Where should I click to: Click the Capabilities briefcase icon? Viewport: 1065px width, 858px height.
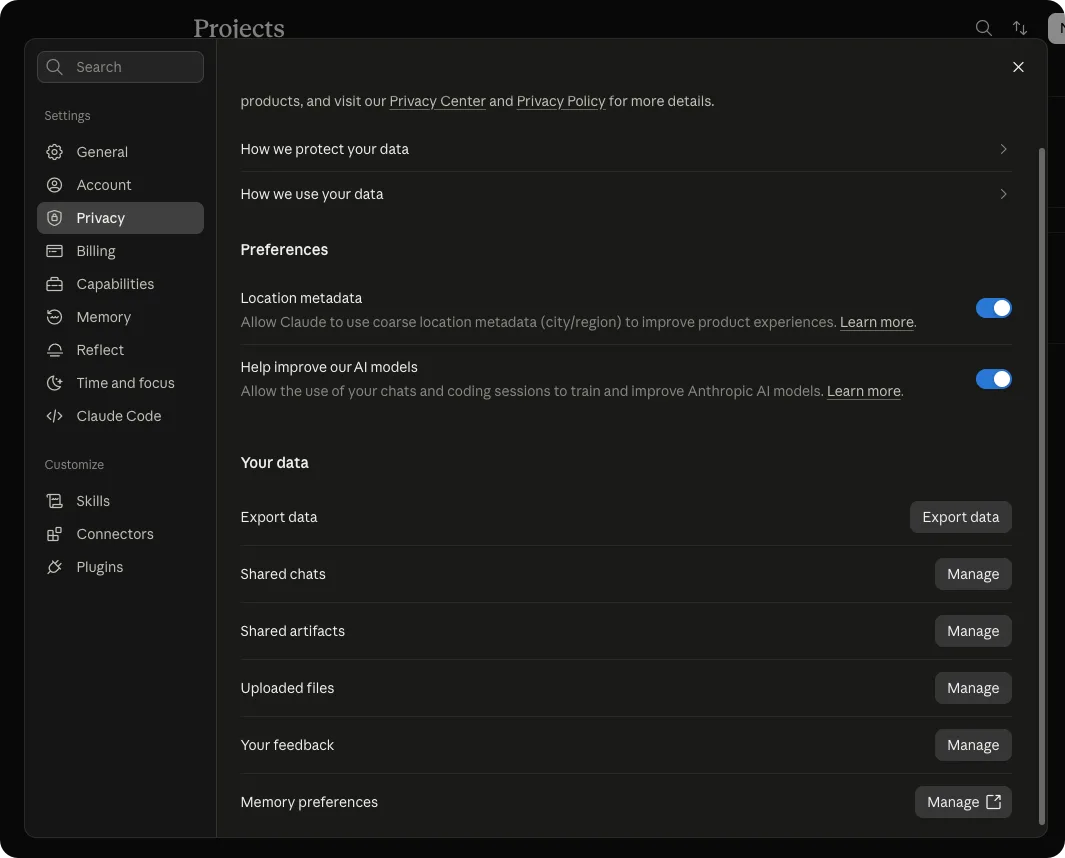(x=54, y=284)
